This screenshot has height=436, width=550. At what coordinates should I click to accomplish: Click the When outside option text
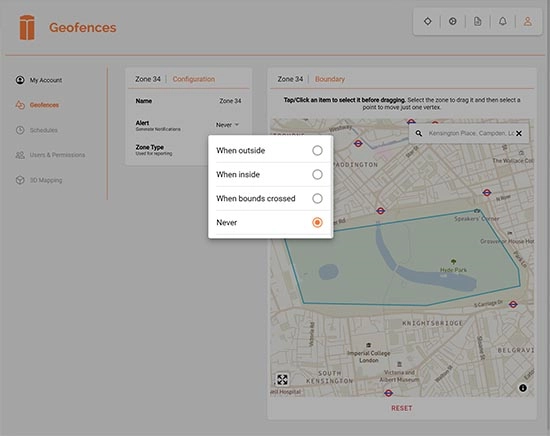coord(241,150)
